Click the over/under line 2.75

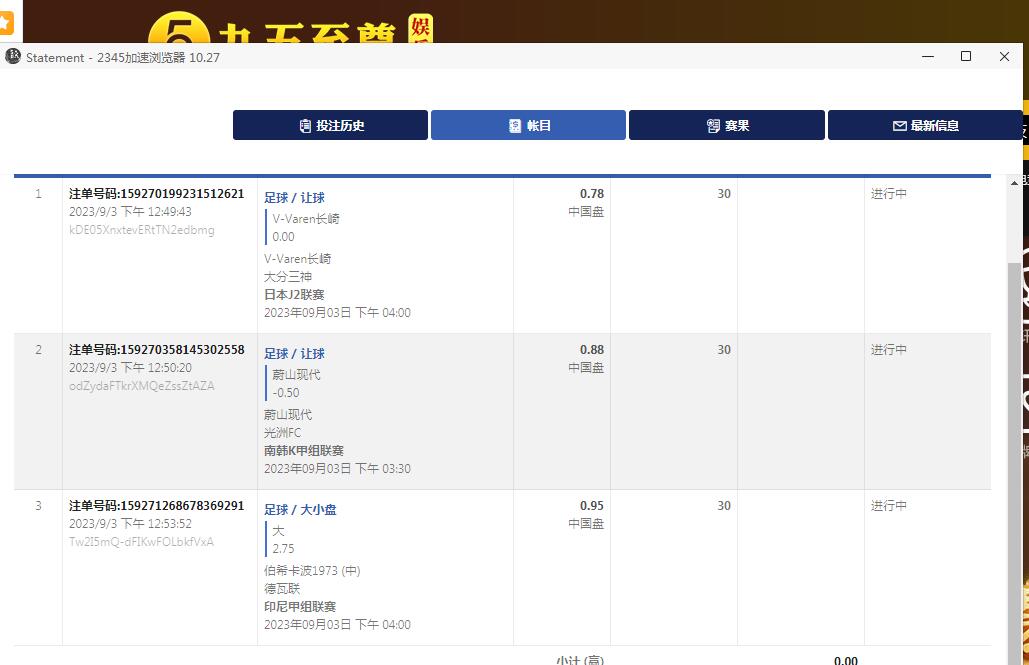coord(283,549)
